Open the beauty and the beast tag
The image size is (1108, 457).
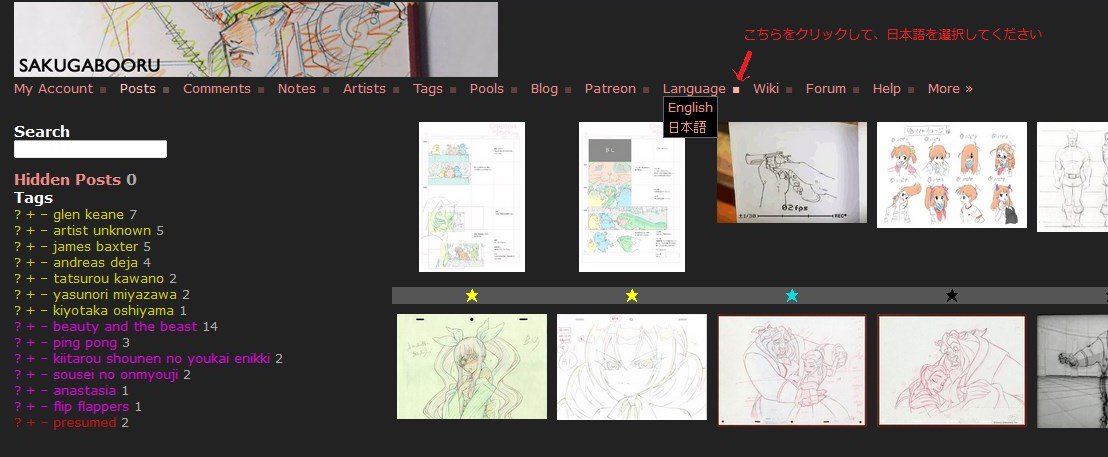tap(125, 326)
